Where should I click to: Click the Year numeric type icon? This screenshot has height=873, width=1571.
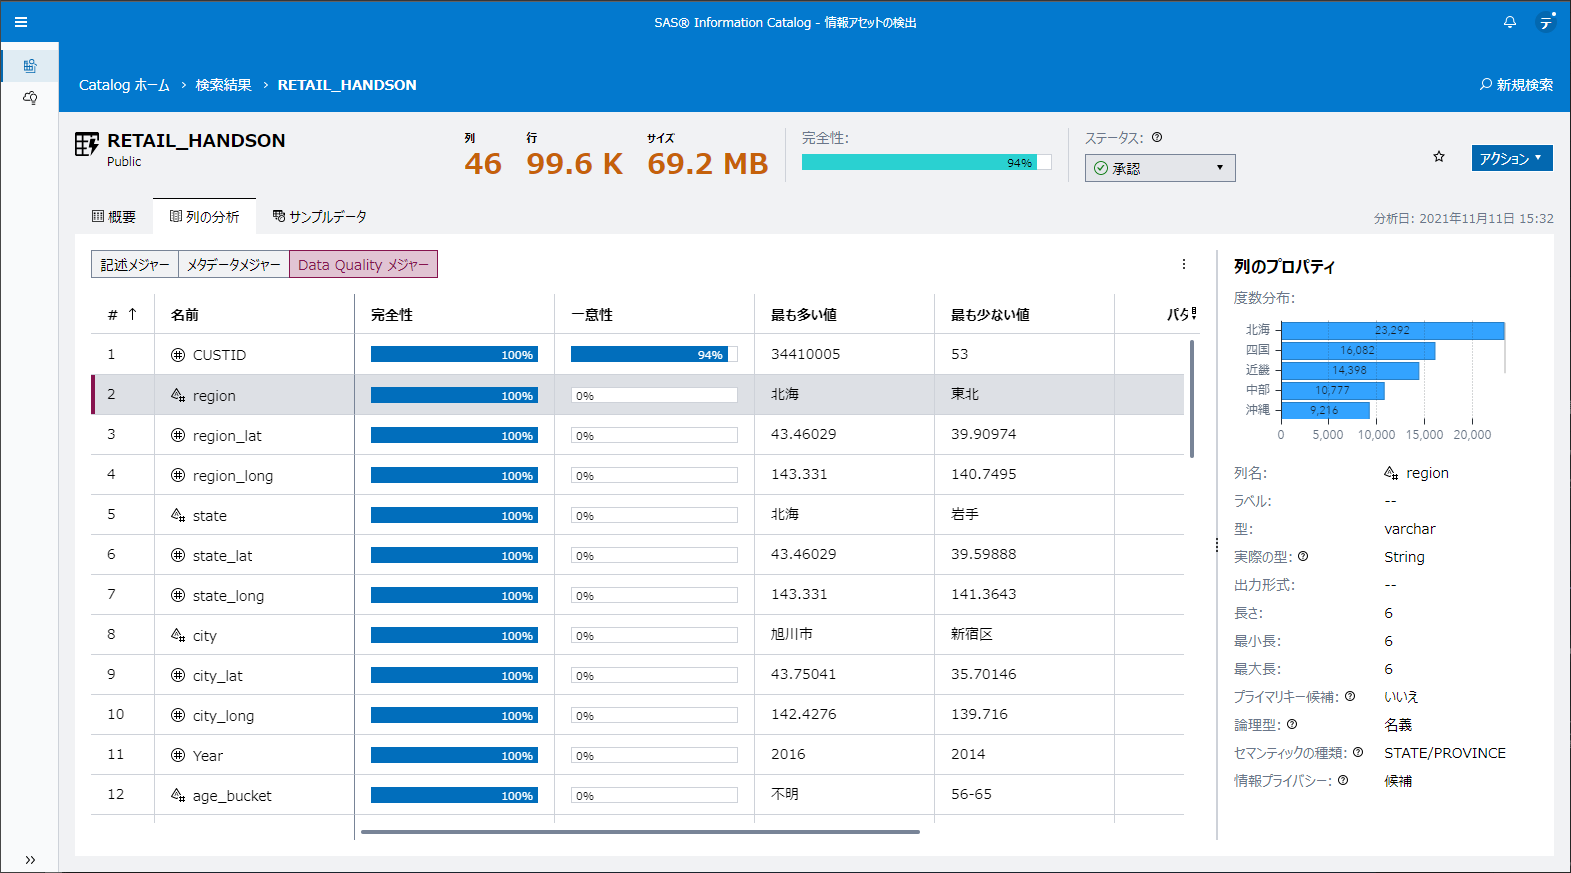coord(178,755)
